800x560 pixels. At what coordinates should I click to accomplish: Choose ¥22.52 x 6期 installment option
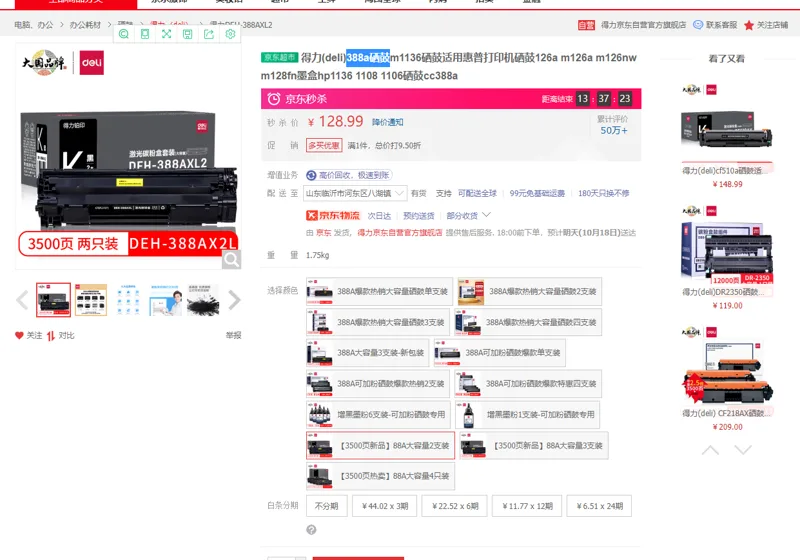pos(455,506)
